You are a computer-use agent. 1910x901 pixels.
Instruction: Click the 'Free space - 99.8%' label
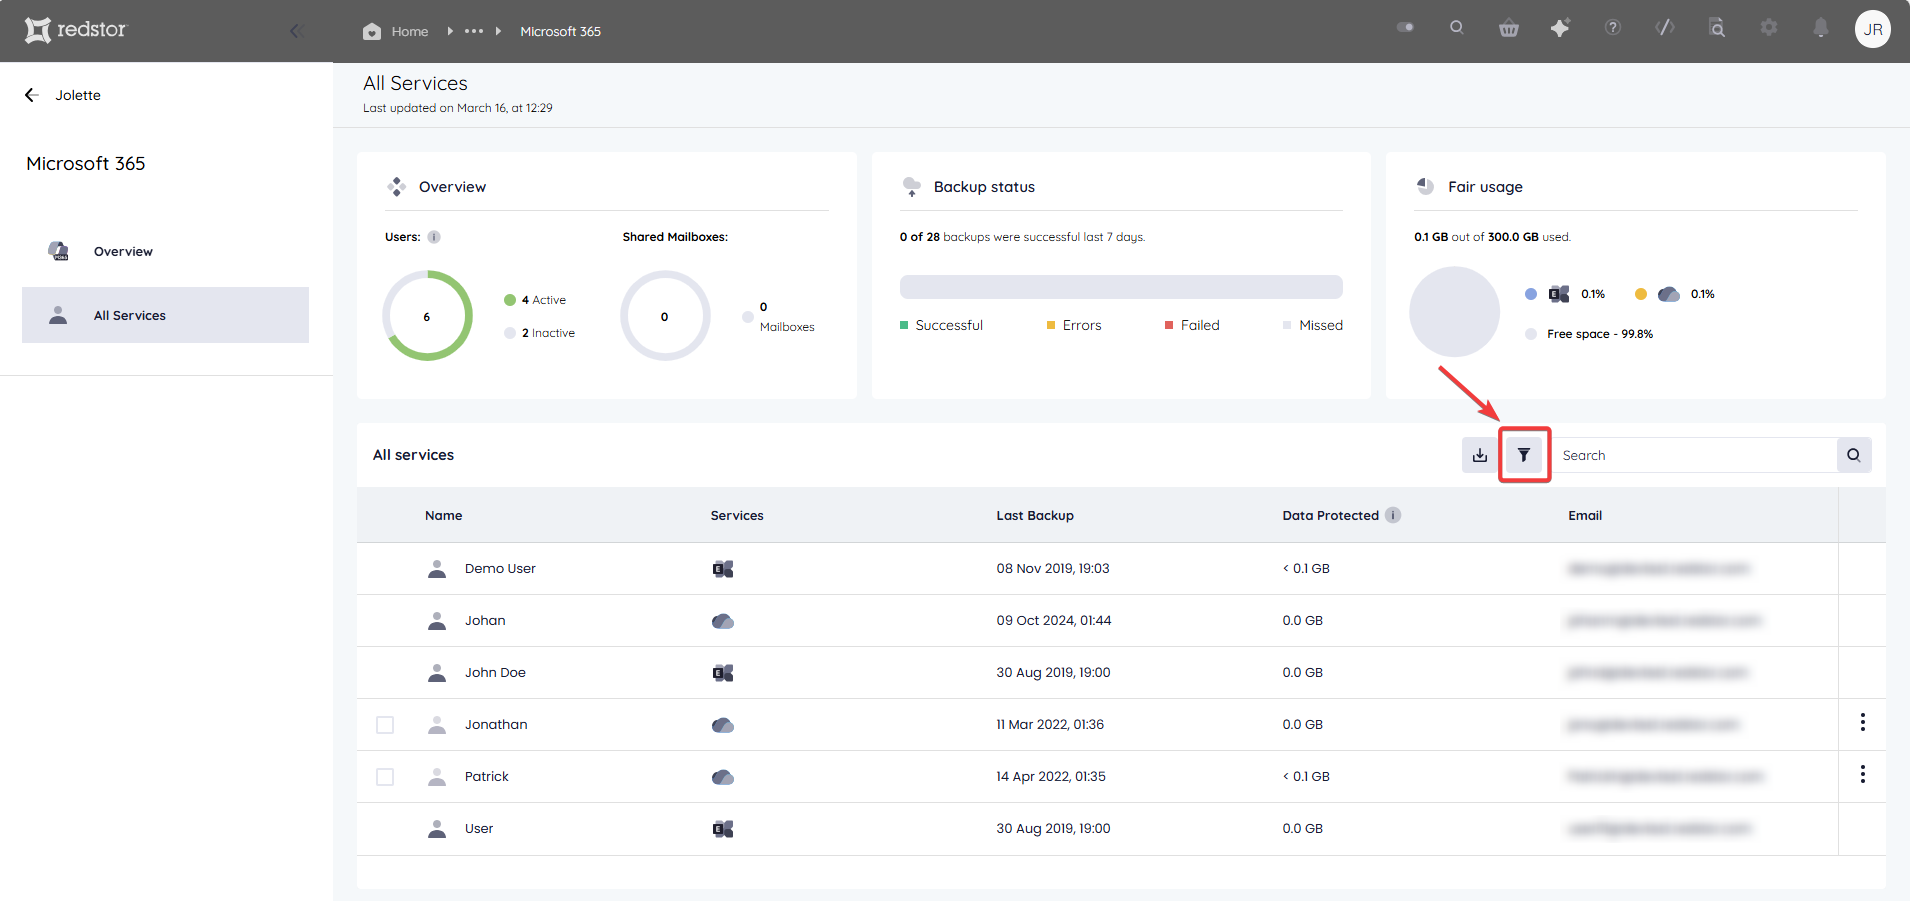pyautogui.click(x=1600, y=334)
